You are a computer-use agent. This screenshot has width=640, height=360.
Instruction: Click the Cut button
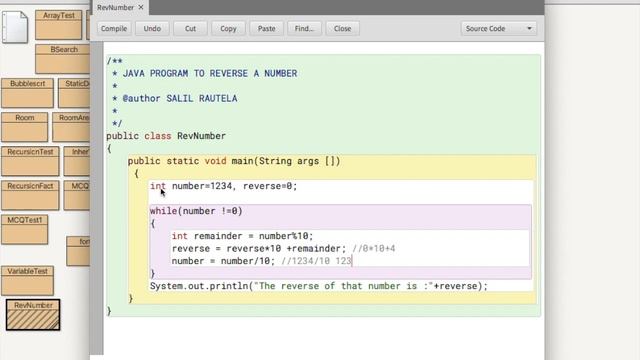pyautogui.click(x=190, y=29)
